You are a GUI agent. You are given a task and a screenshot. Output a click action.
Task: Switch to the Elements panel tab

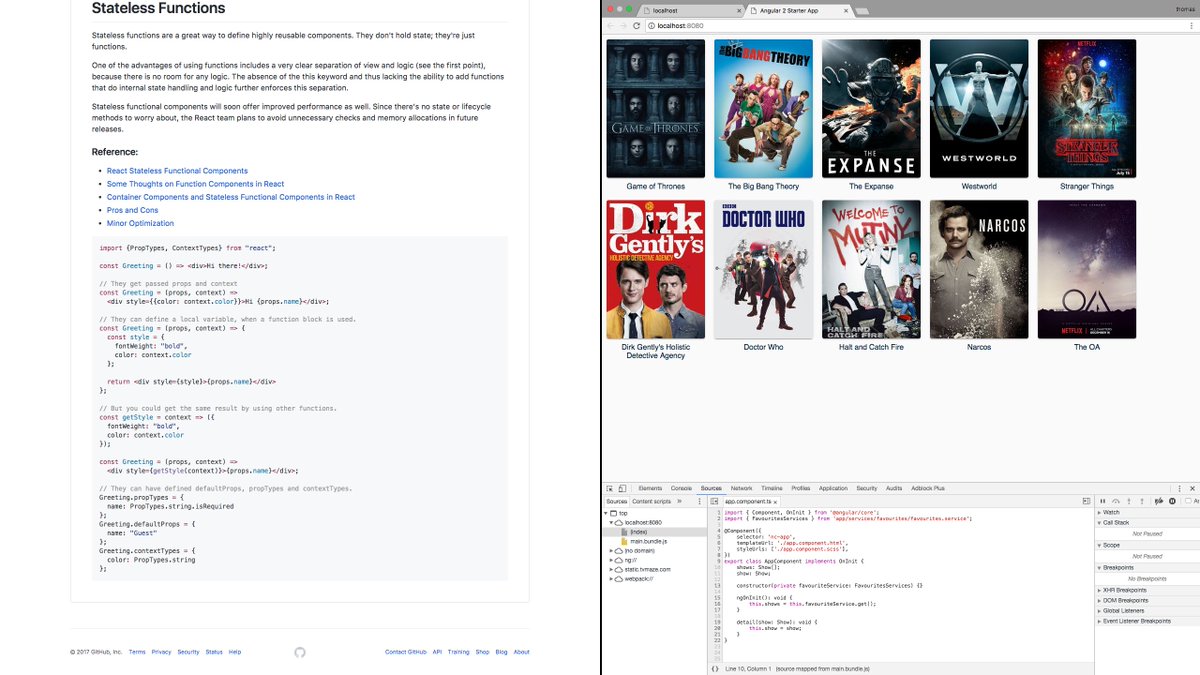tap(650, 488)
